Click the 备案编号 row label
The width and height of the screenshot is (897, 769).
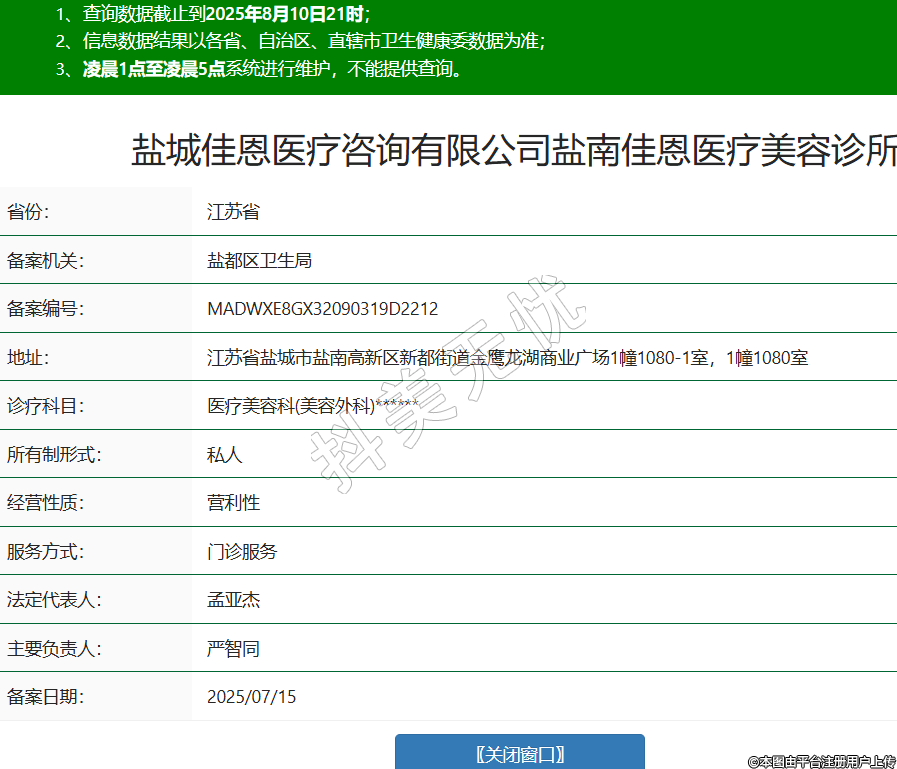pos(46,309)
